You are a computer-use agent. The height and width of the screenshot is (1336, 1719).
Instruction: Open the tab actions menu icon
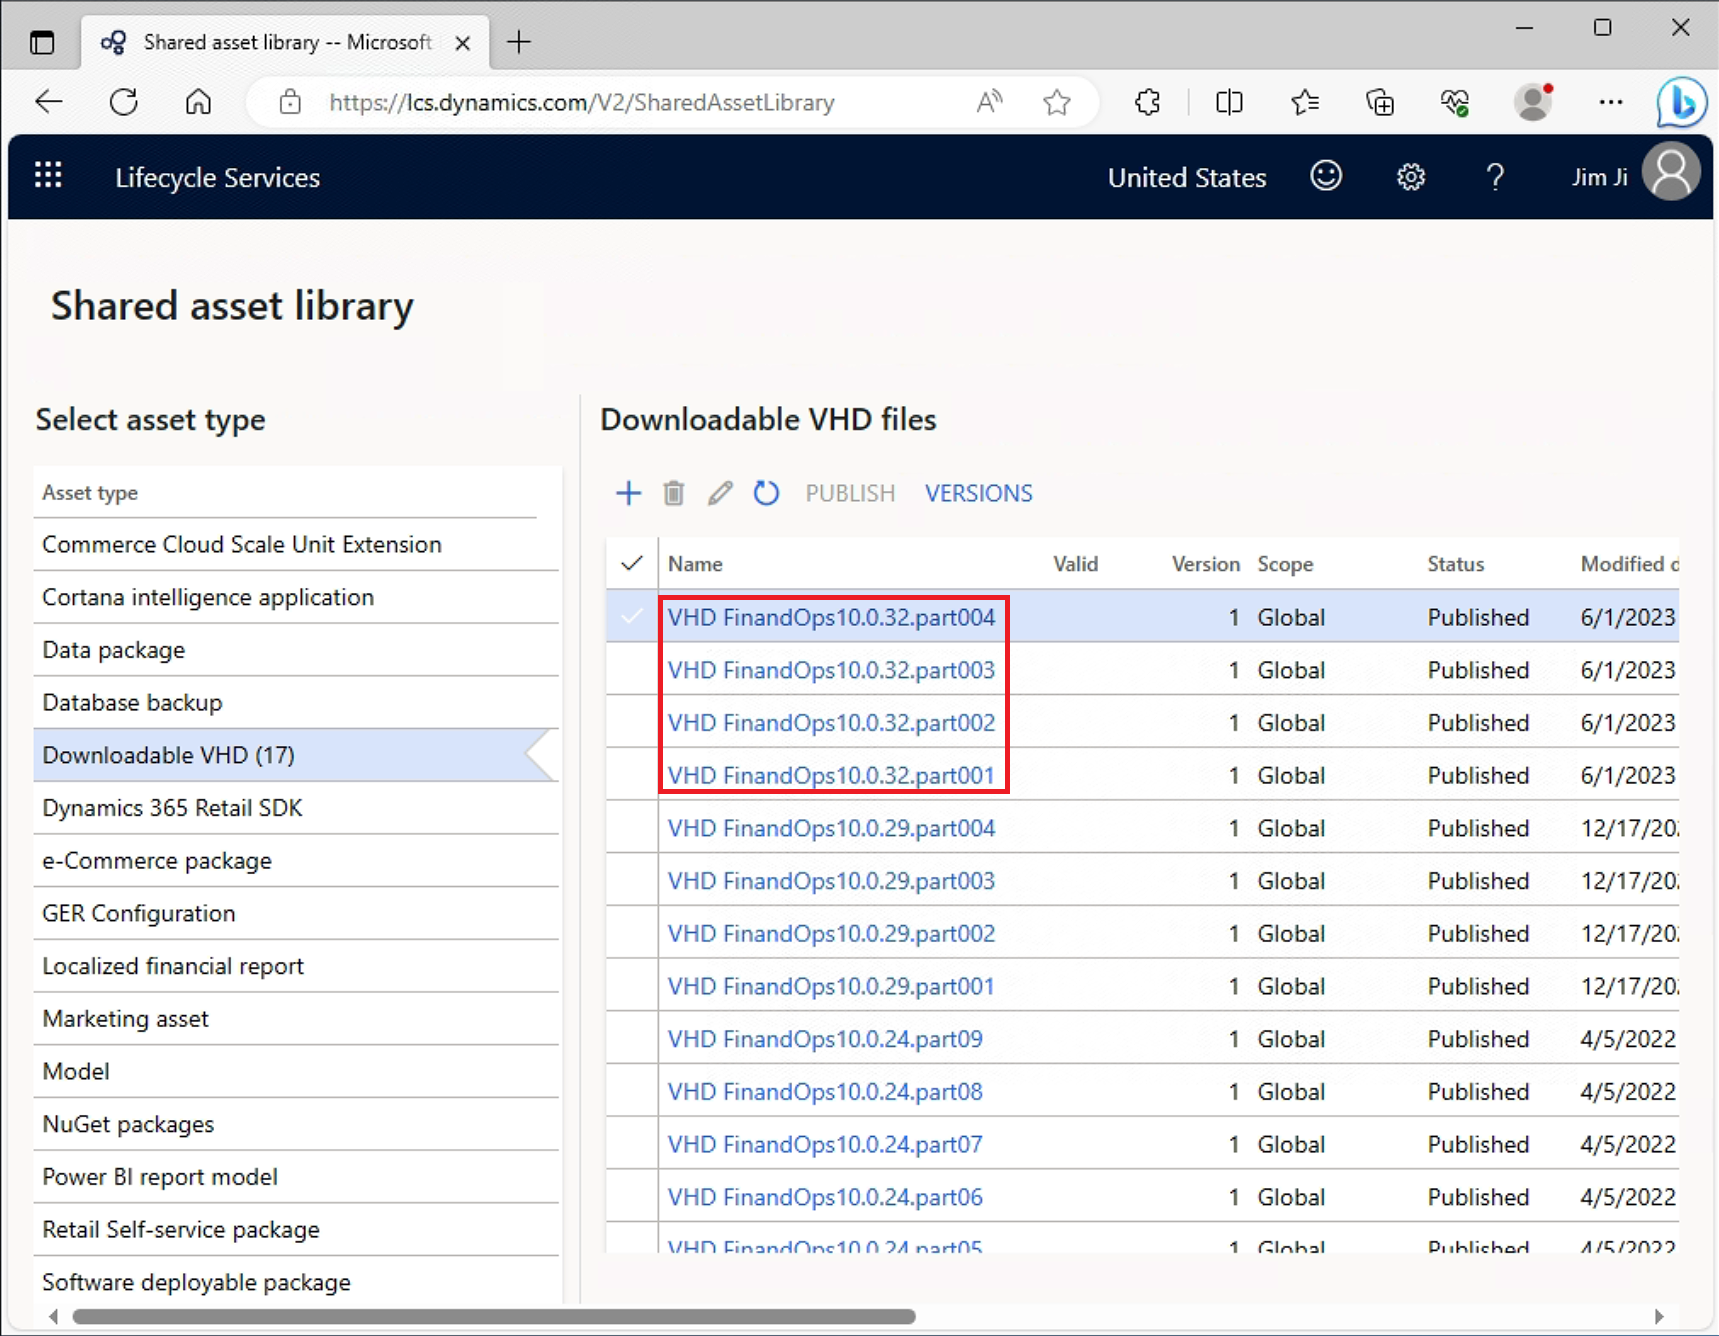pyautogui.click(x=42, y=42)
